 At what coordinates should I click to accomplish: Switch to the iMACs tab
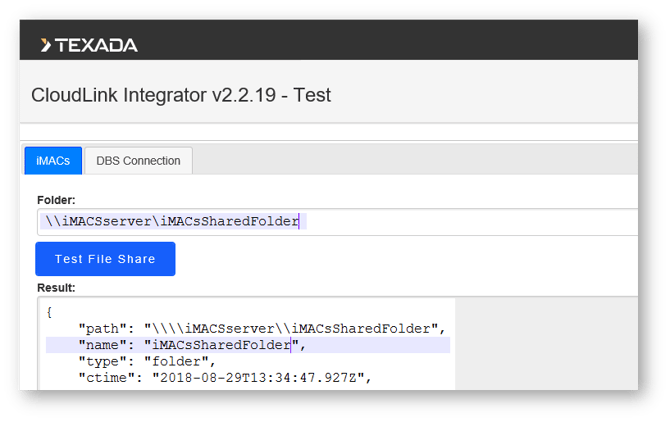pyautogui.click(x=53, y=161)
